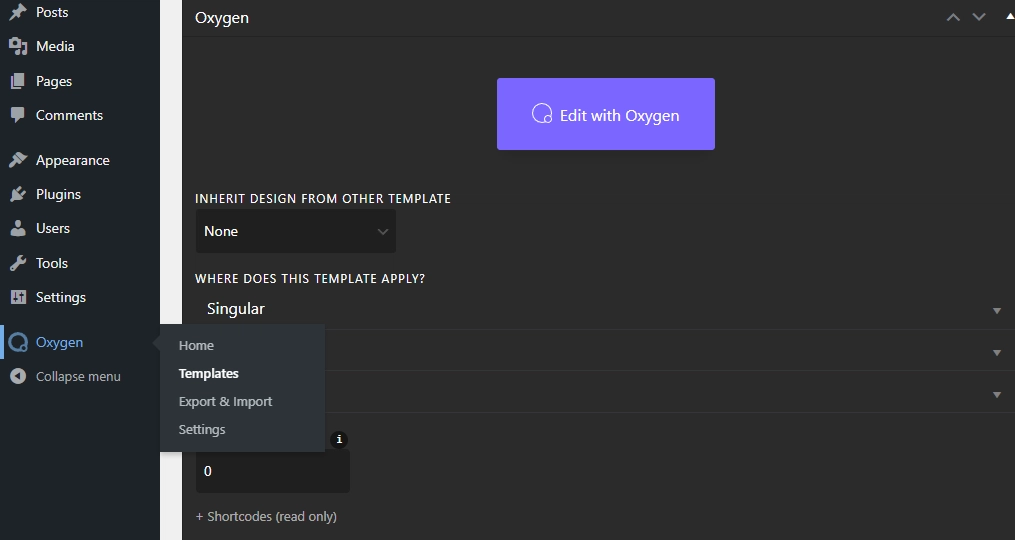
Task: Click the priority field containing 0
Action: click(273, 471)
